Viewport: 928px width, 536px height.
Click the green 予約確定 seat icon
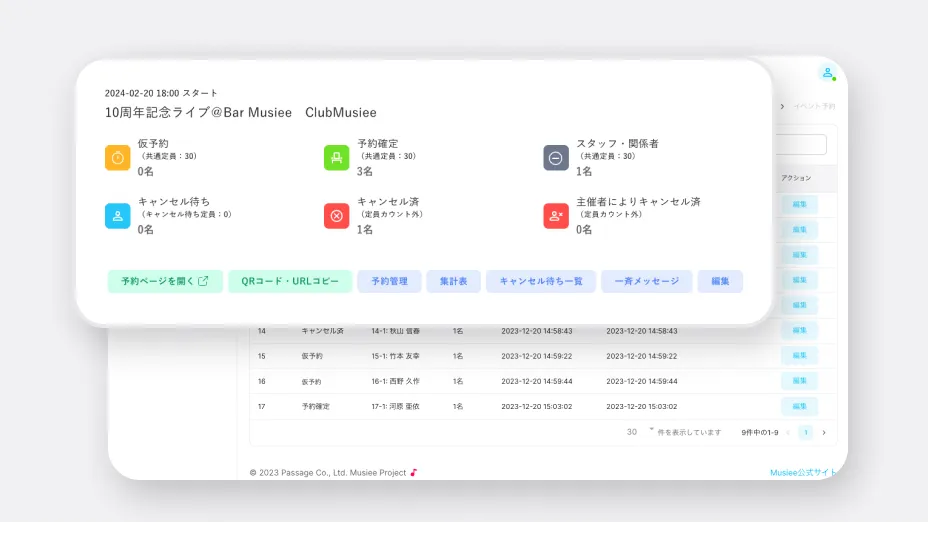point(337,157)
